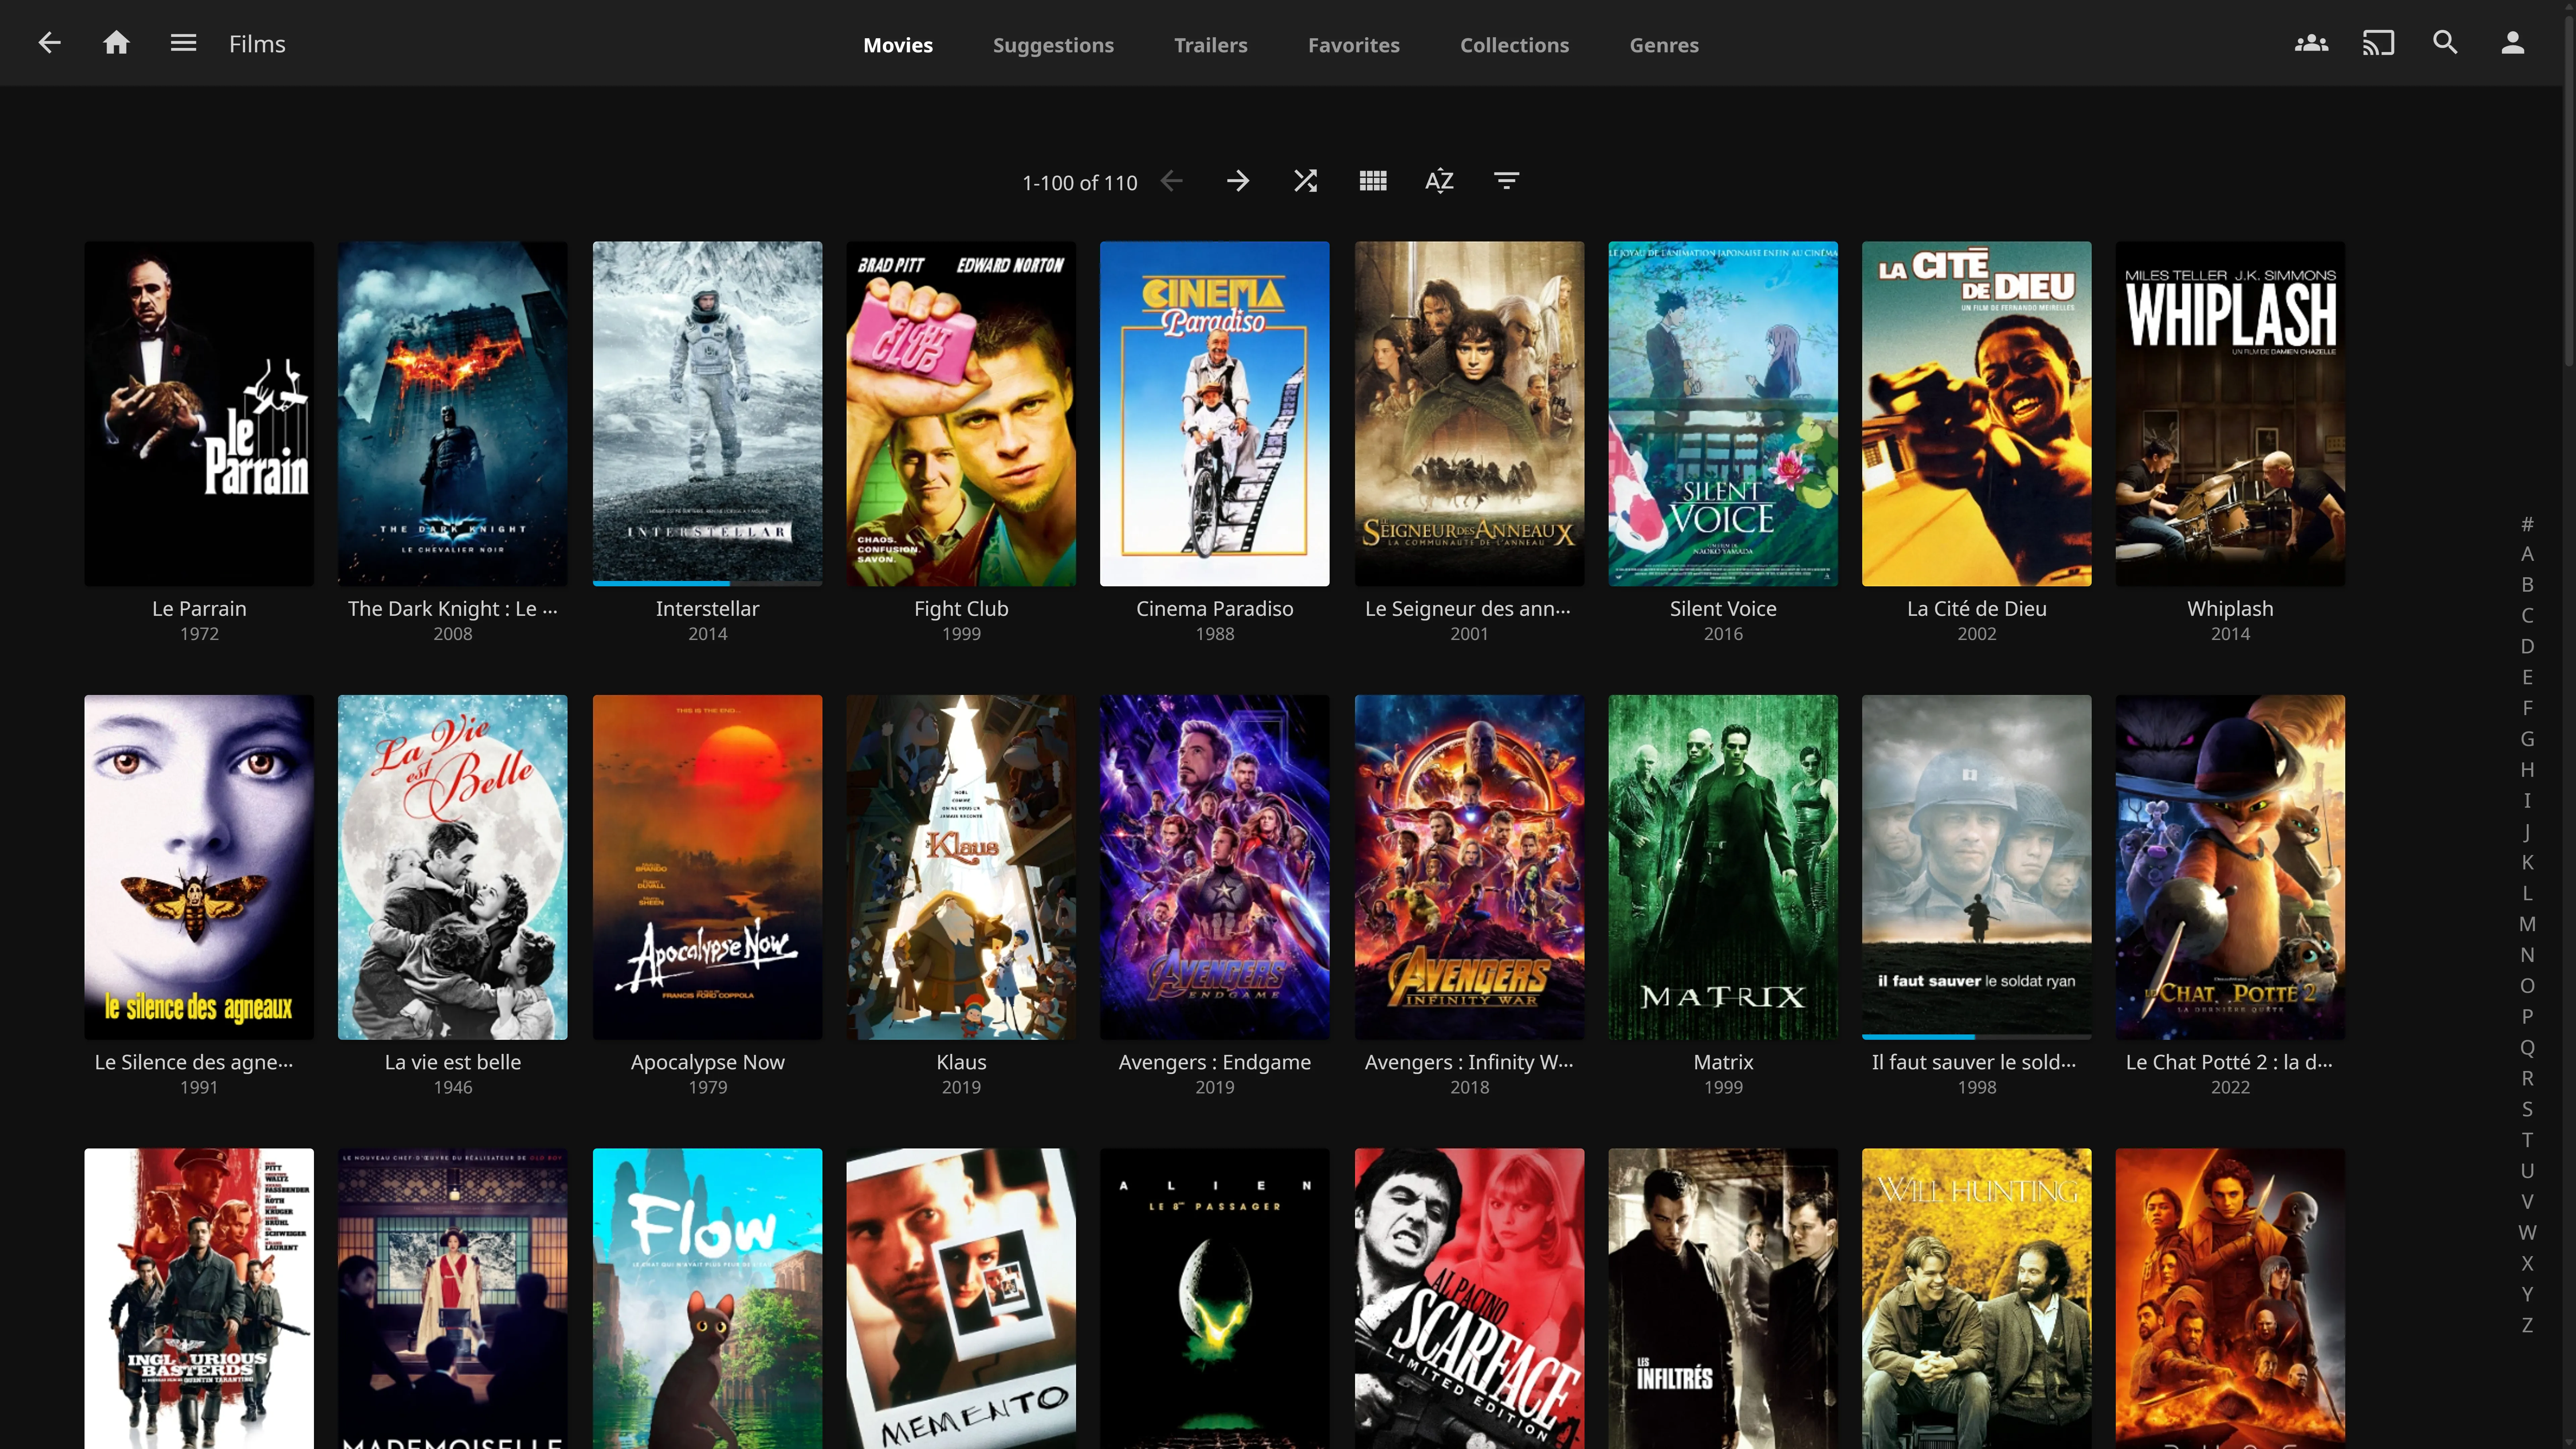Open the Genres tab
The image size is (2576, 1449).
click(1664, 45)
